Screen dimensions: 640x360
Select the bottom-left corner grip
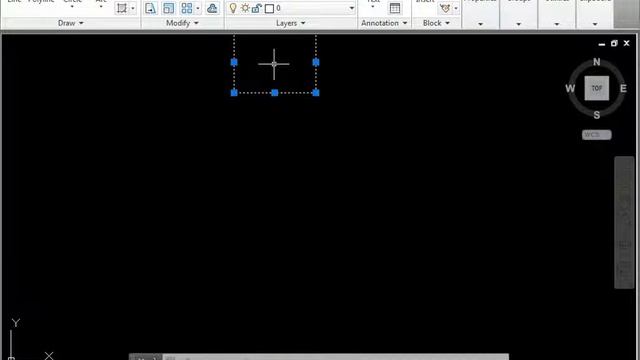(234, 93)
